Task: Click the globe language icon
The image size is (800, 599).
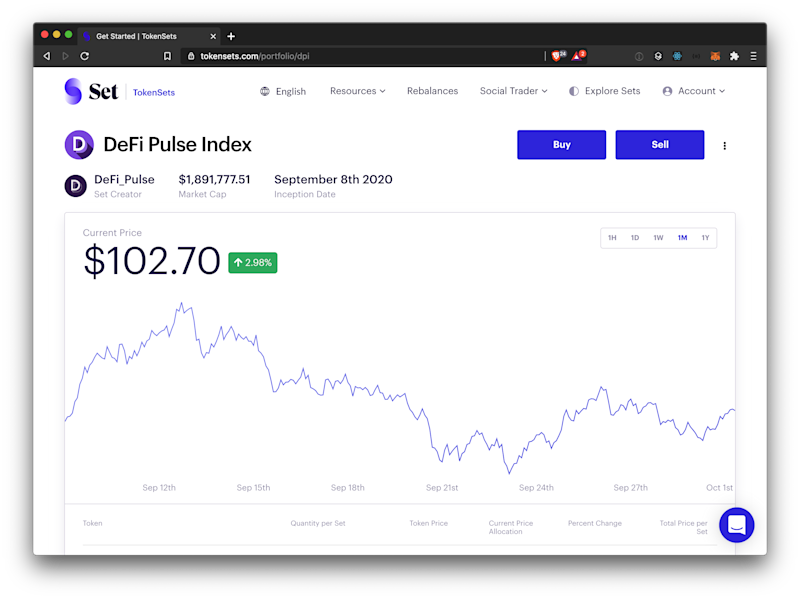Action: pyautogui.click(x=265, y=91)
